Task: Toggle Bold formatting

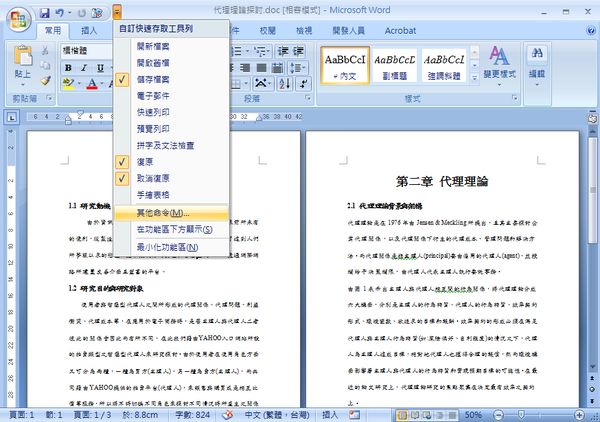Action: (x=68, y=68)
